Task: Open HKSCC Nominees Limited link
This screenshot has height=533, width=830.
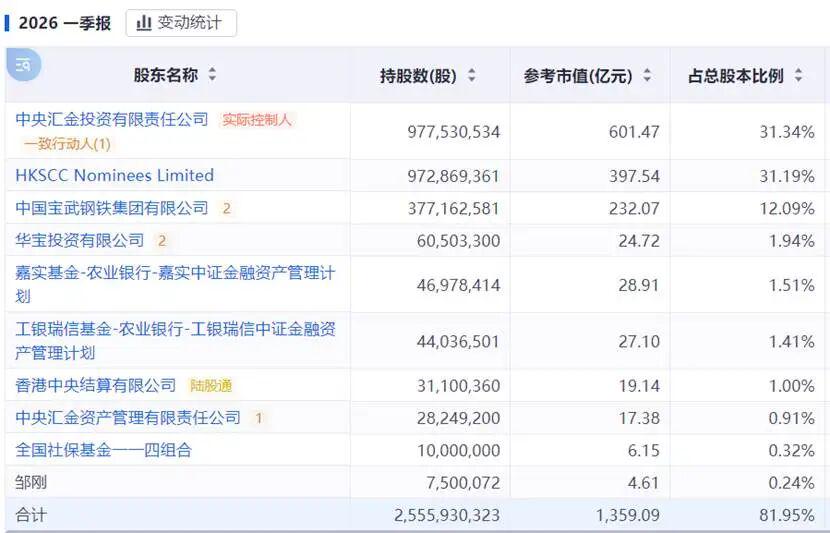Action: tap(114, 175)
